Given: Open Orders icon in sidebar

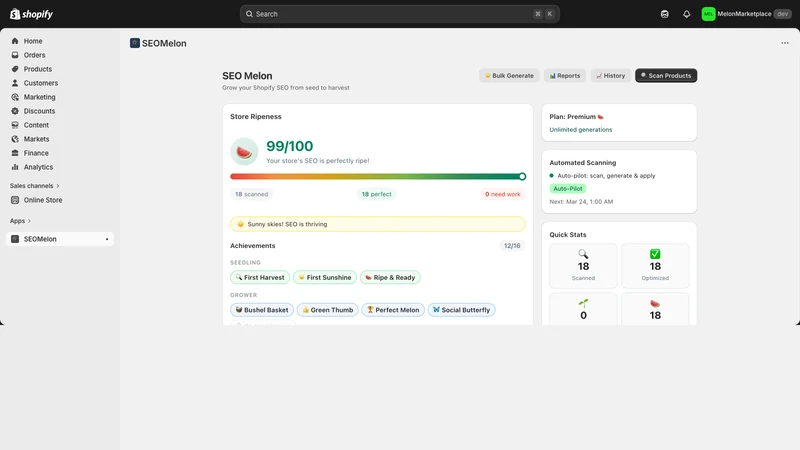Looking at the screenshot, I should click(15, 55).
